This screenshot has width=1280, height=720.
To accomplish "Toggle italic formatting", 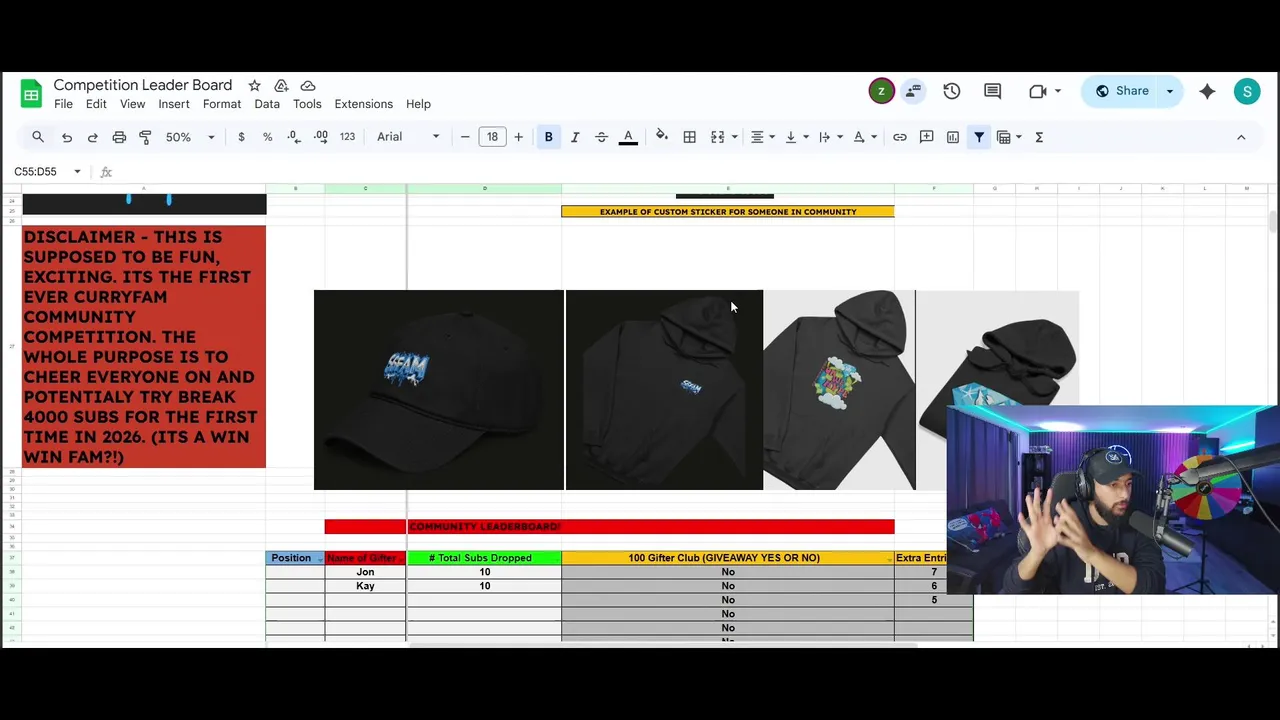I will click(575, 137).
